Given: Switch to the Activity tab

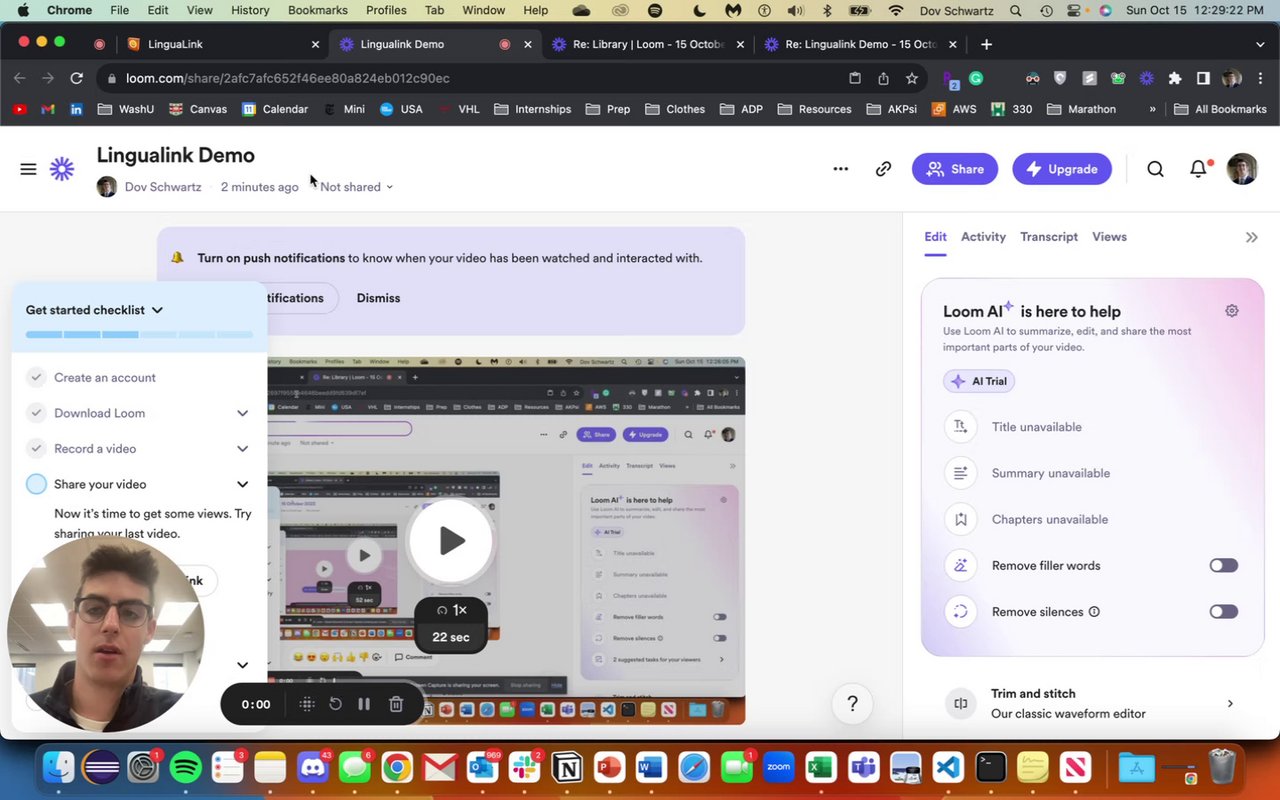Looking at the screenshot, I should click(x=983, y=237).
